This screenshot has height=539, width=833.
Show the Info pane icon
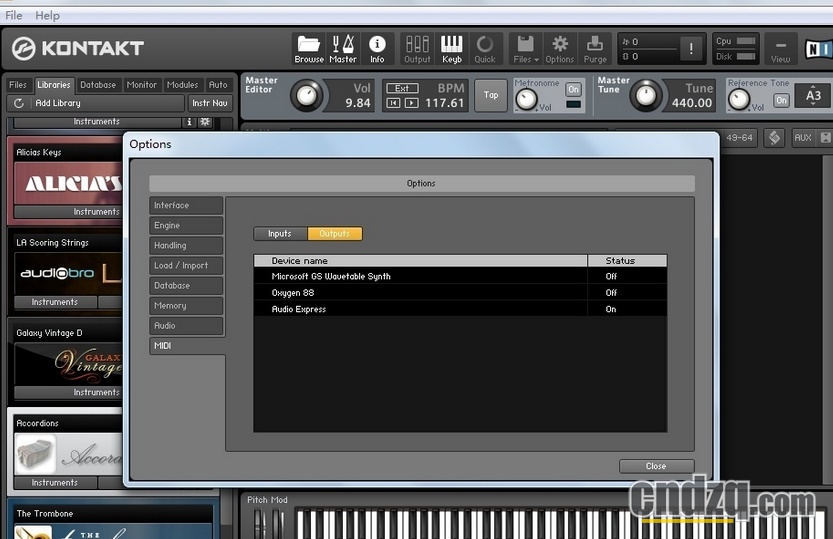point(377,49)
